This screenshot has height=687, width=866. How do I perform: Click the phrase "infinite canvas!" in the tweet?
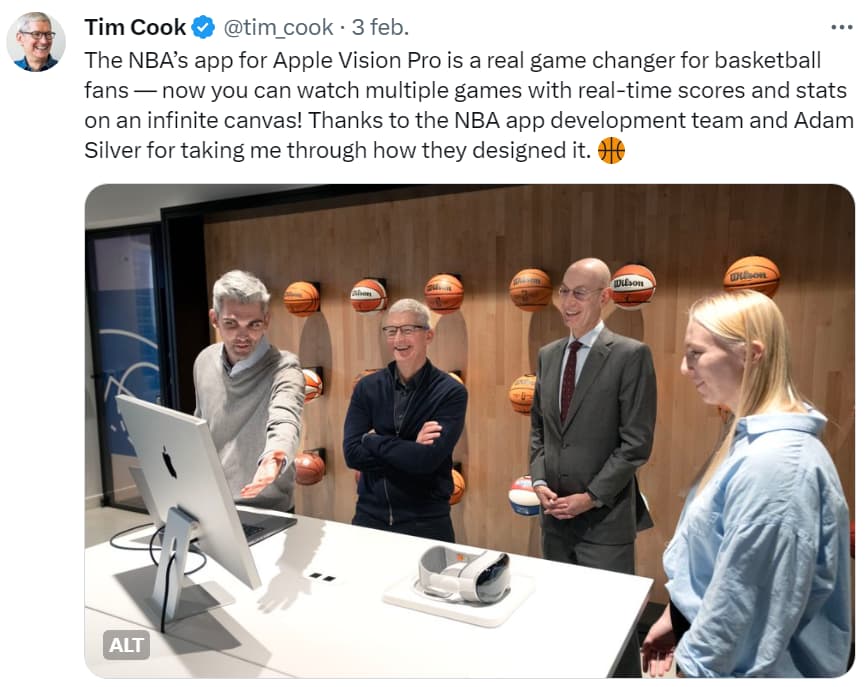point(225,120)
